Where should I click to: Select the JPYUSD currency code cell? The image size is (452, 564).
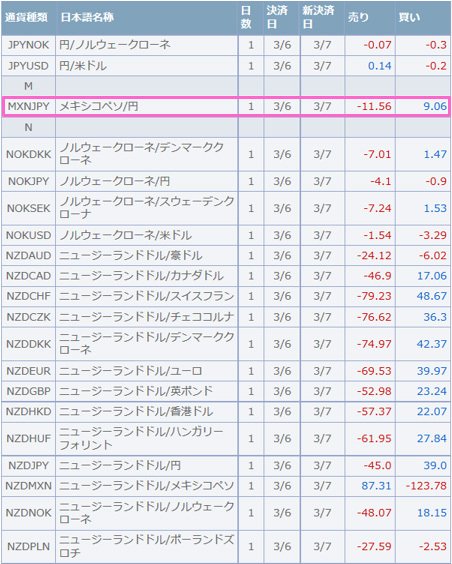(x=28, y=66)
